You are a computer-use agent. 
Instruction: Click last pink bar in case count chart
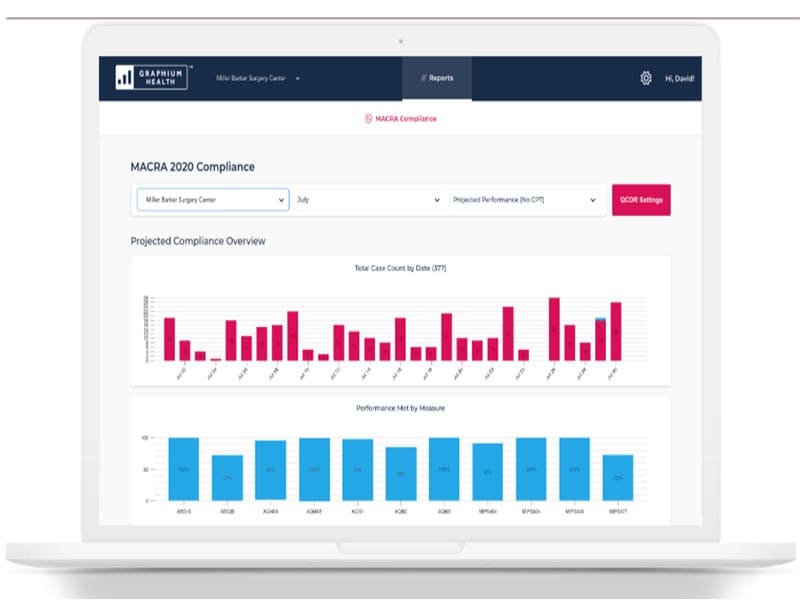click(x=616, y=332)
